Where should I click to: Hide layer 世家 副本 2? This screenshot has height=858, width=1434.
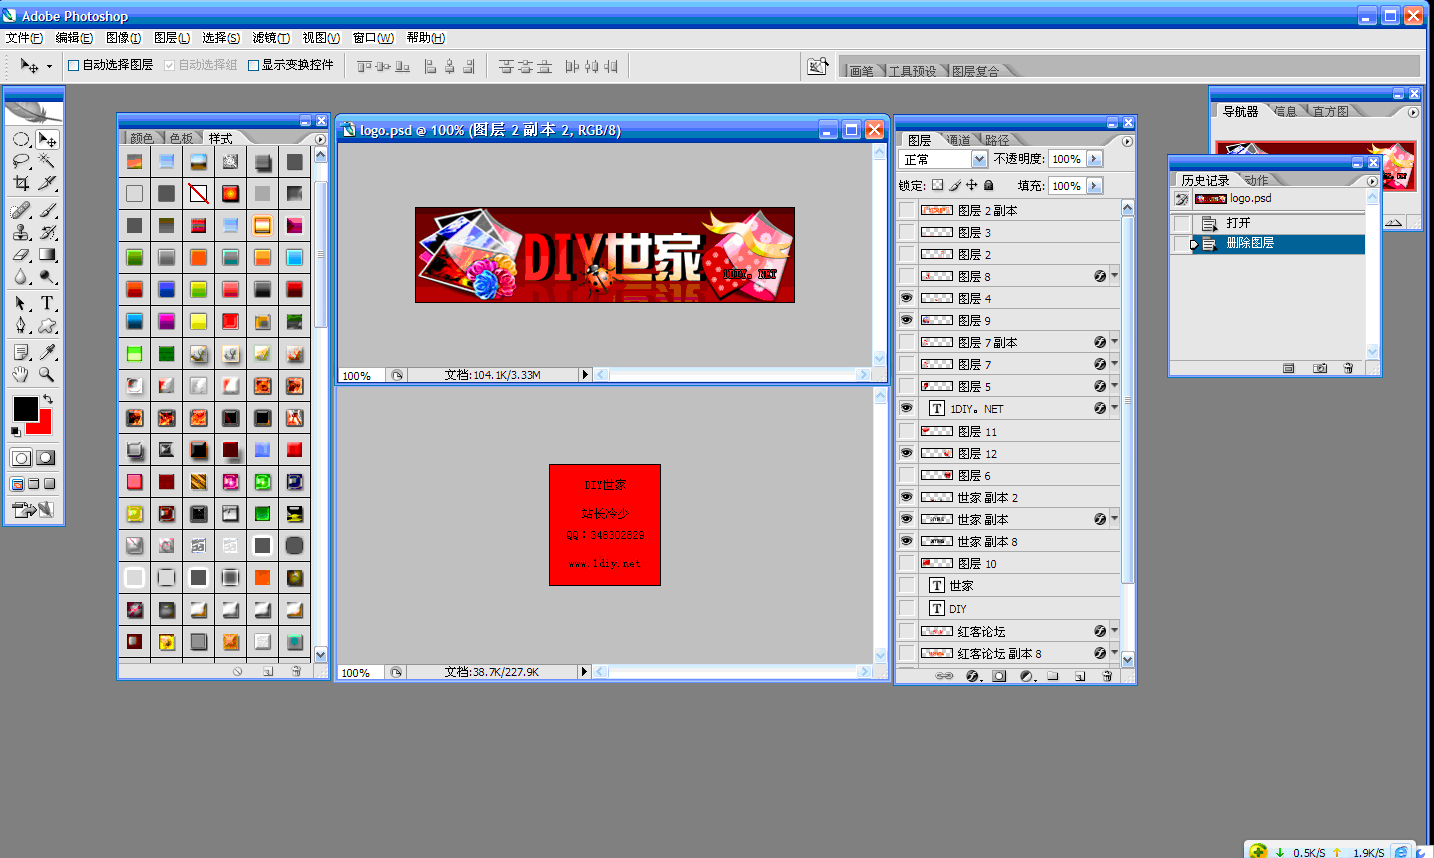tap(907, 497)
